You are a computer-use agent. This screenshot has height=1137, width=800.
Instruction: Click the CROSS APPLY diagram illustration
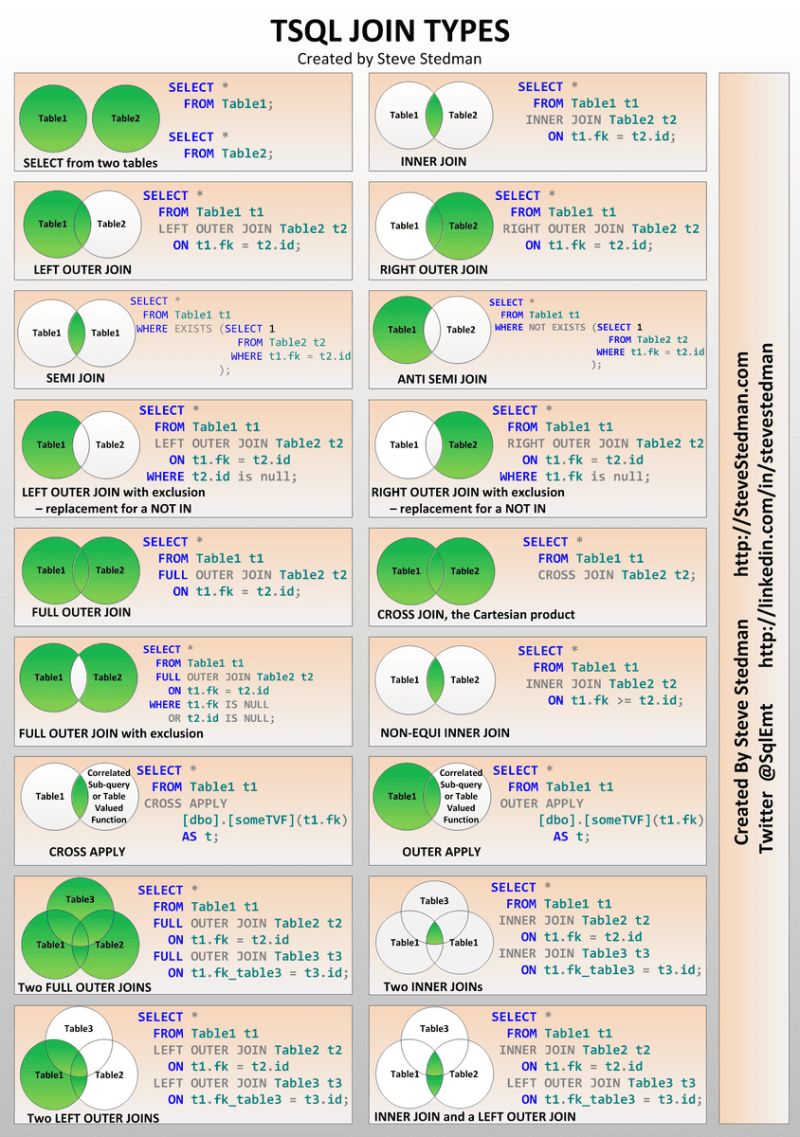78,797
